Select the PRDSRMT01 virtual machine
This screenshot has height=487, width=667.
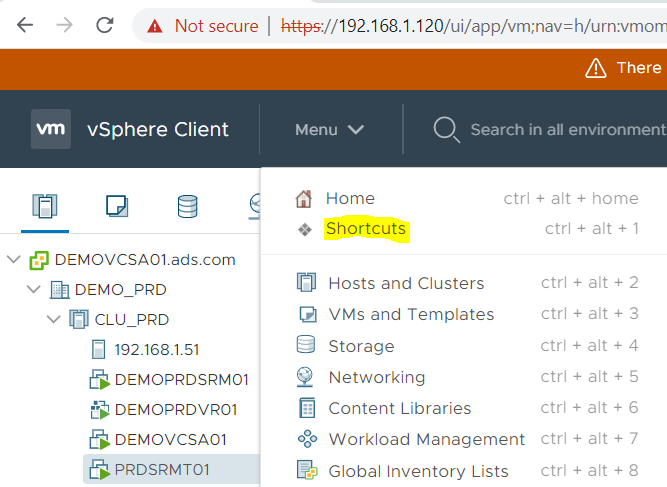point(162,470)
